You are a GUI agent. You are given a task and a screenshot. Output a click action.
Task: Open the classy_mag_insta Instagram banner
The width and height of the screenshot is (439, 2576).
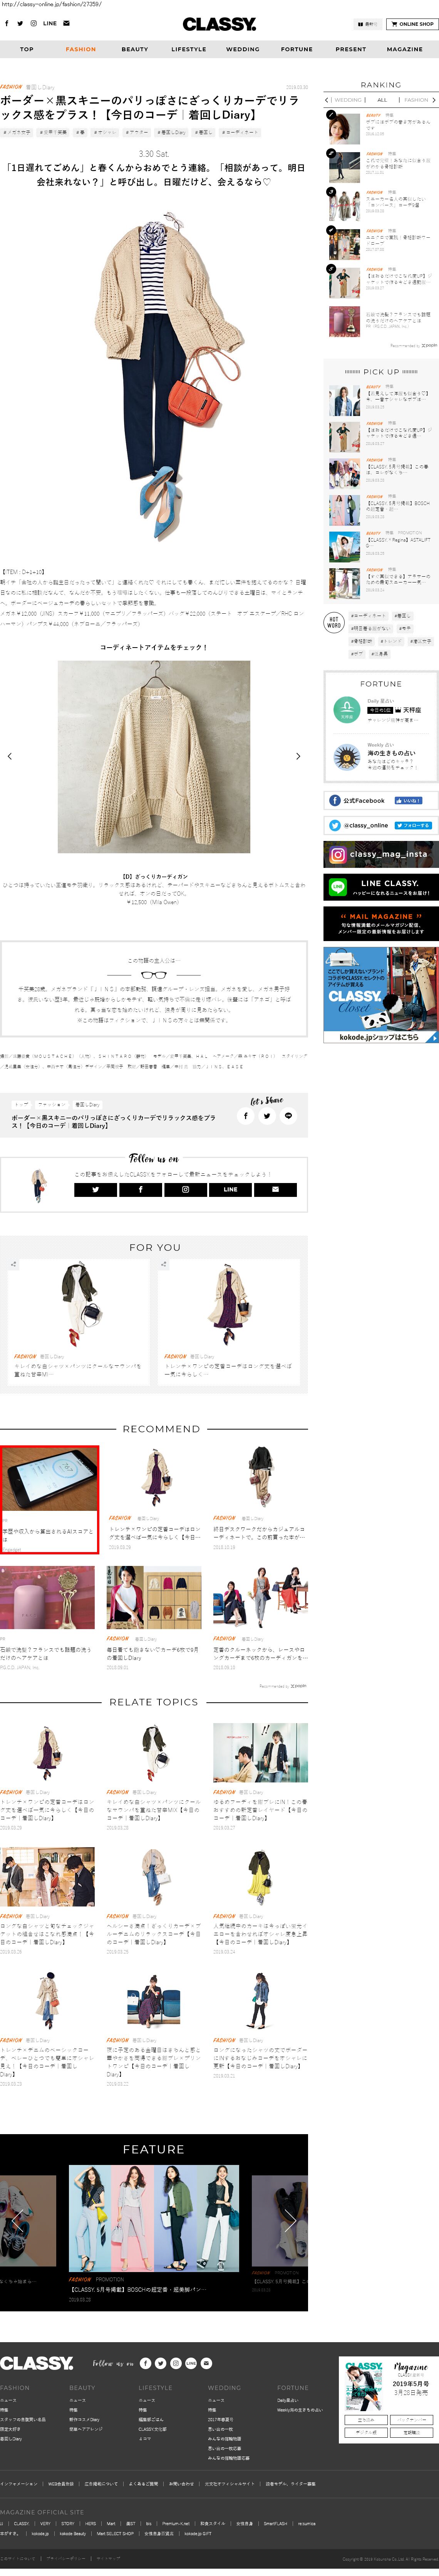[x=380, y=854]
